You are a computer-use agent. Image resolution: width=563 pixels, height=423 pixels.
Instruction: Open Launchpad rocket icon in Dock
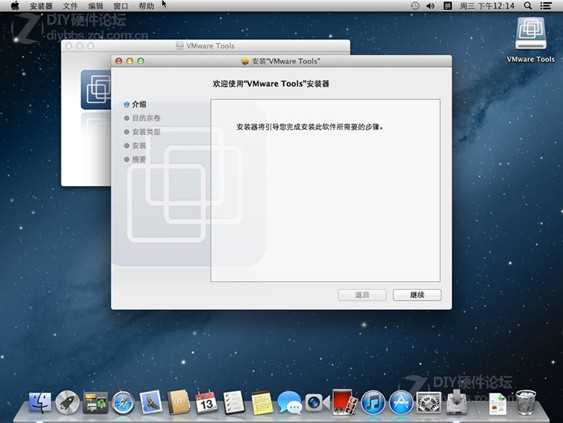coord(67,402)
